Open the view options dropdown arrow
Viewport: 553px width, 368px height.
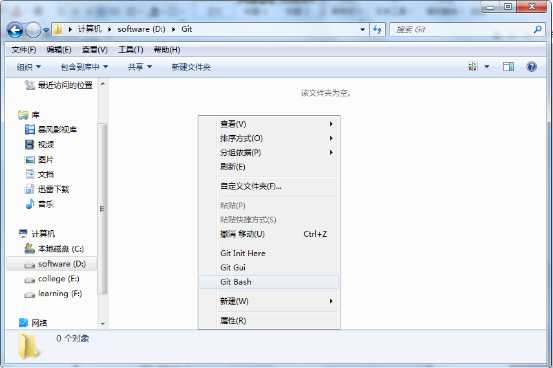(487, 67)
